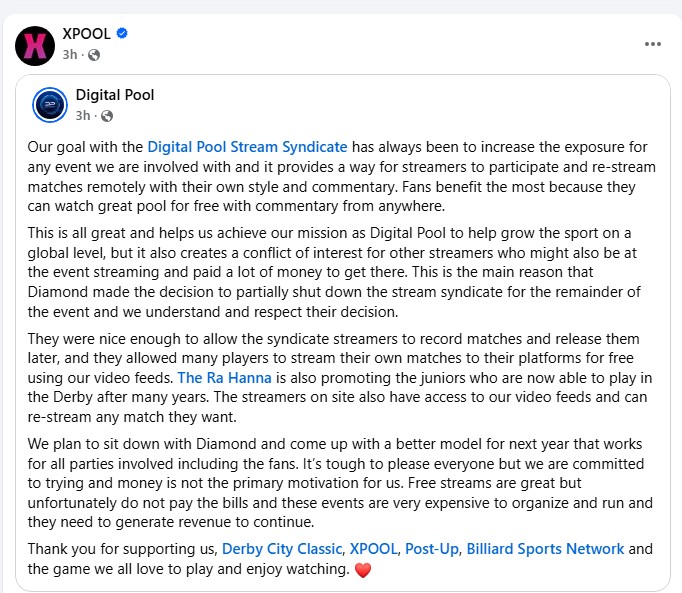Viewport: 682px width, 593px height.
Task: Follow the Digital Pool Stream Syndicate link
Action: click(x=247, y=147)
